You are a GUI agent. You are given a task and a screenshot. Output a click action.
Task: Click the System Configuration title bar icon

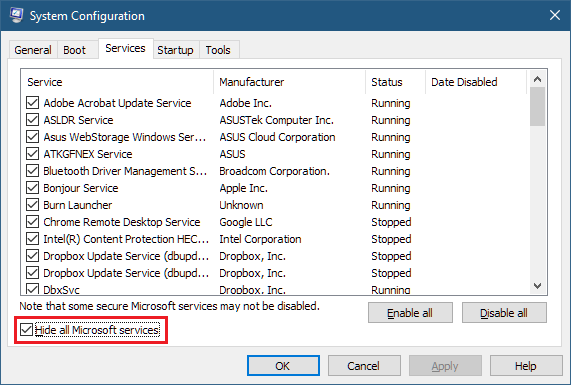16,15
